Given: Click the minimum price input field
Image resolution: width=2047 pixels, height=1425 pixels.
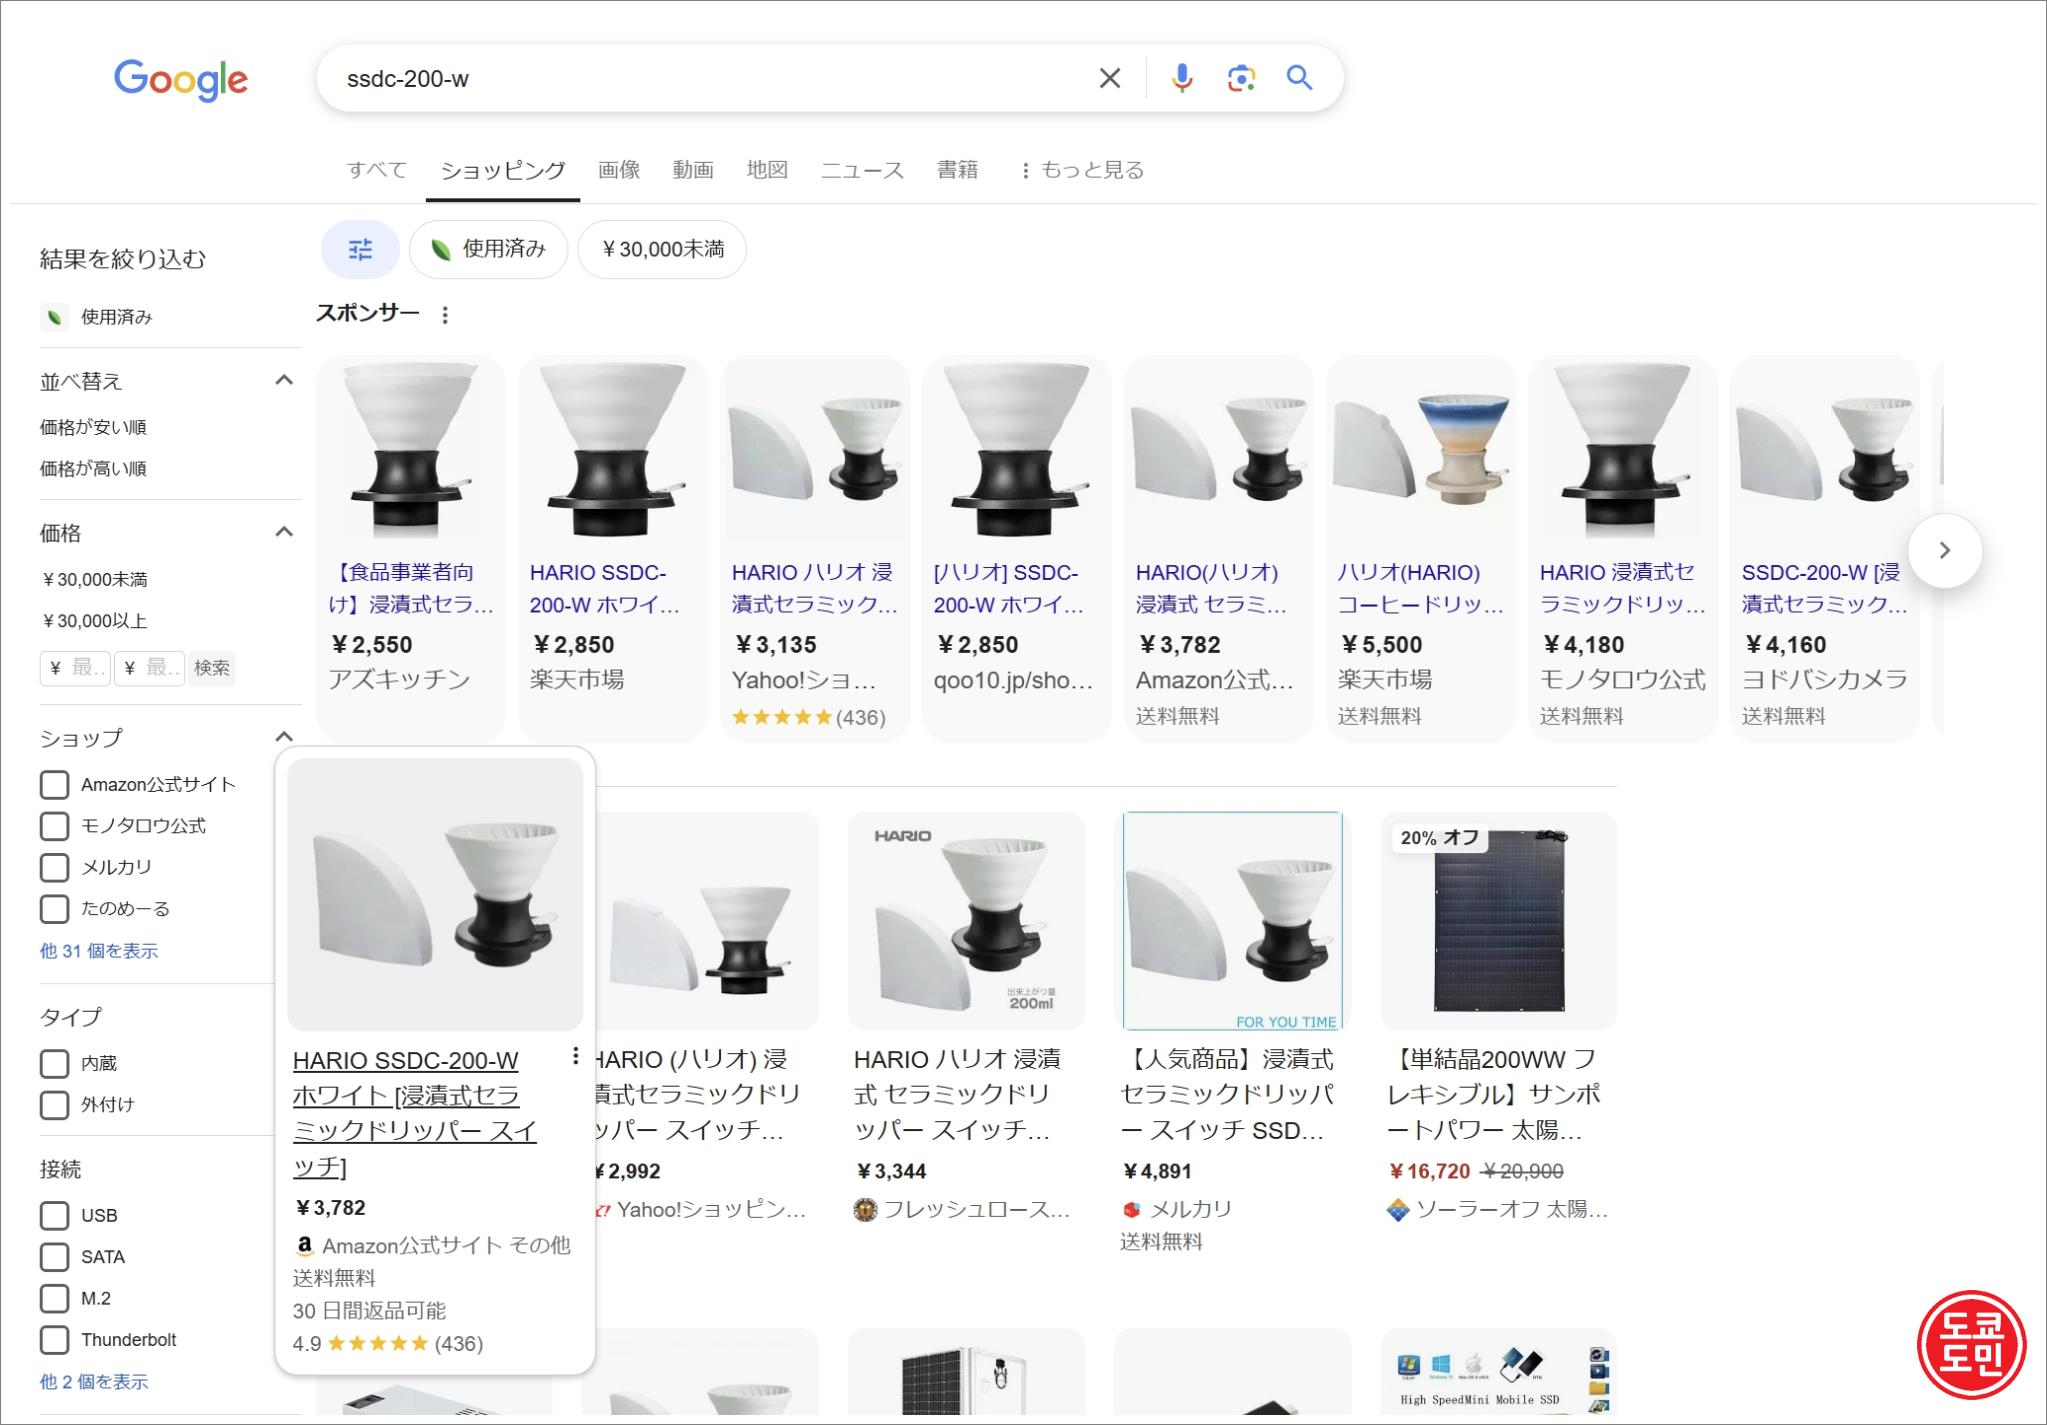Looking at the screenshot, I should pyautogui.click(x=76, y=667).
